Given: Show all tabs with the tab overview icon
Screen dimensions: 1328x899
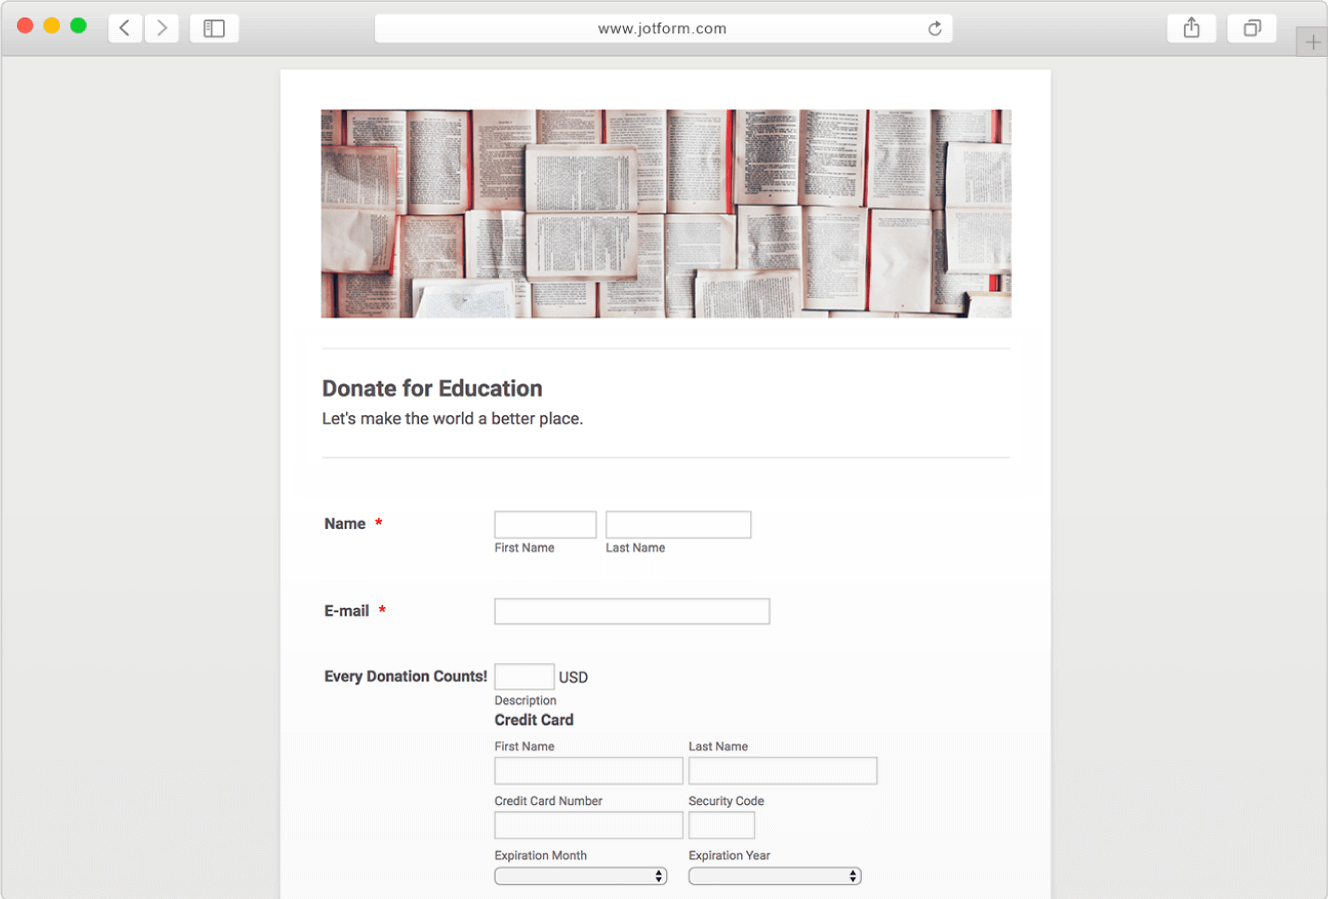Looking at the screenshot, I should [1252, 28].
